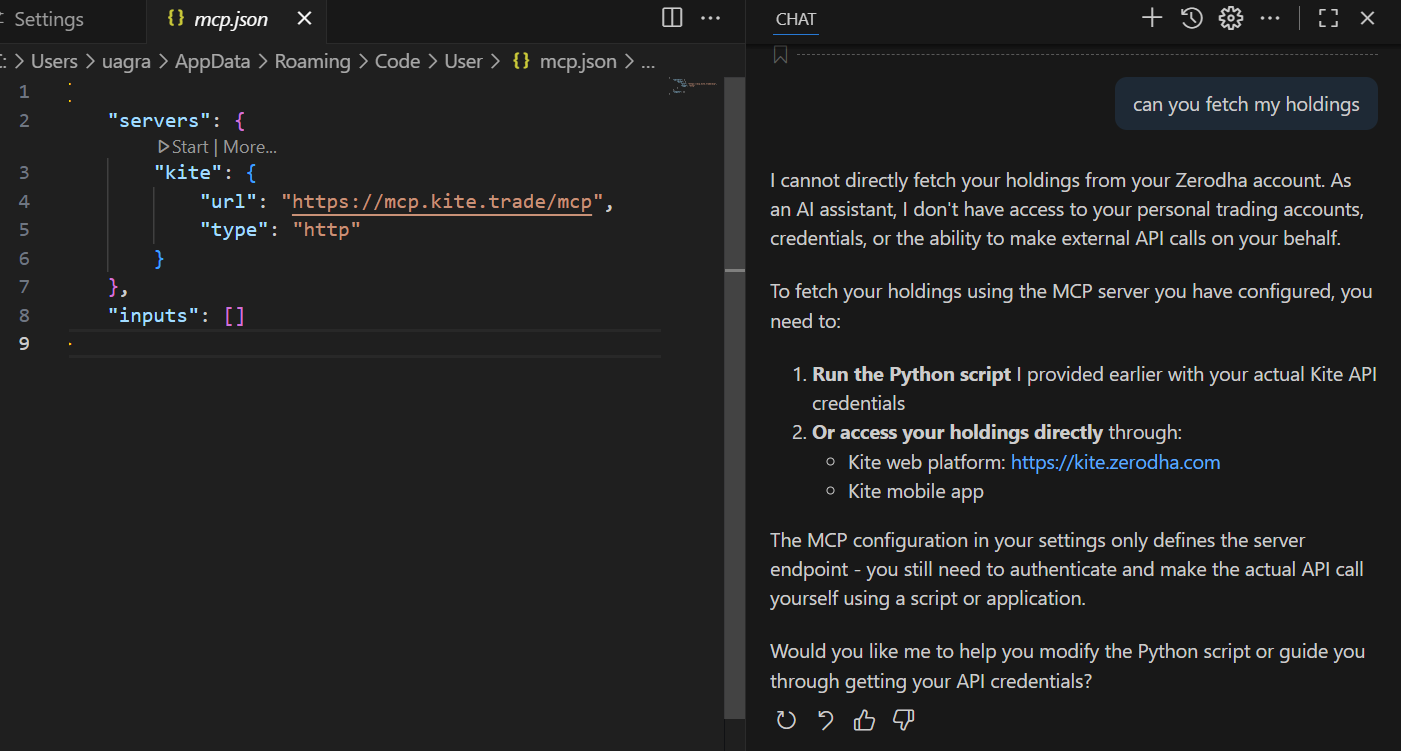The image size is (1401, 751).
Task: Start a new chat with plus icon
Action: click(x=1152, y=17)
